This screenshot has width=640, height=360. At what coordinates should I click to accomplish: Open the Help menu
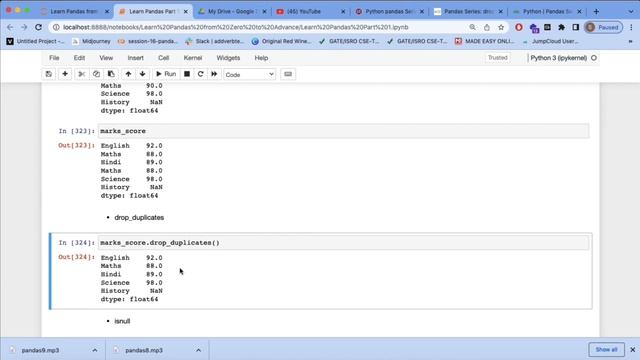pyautogui.click(x=261, y=58)
